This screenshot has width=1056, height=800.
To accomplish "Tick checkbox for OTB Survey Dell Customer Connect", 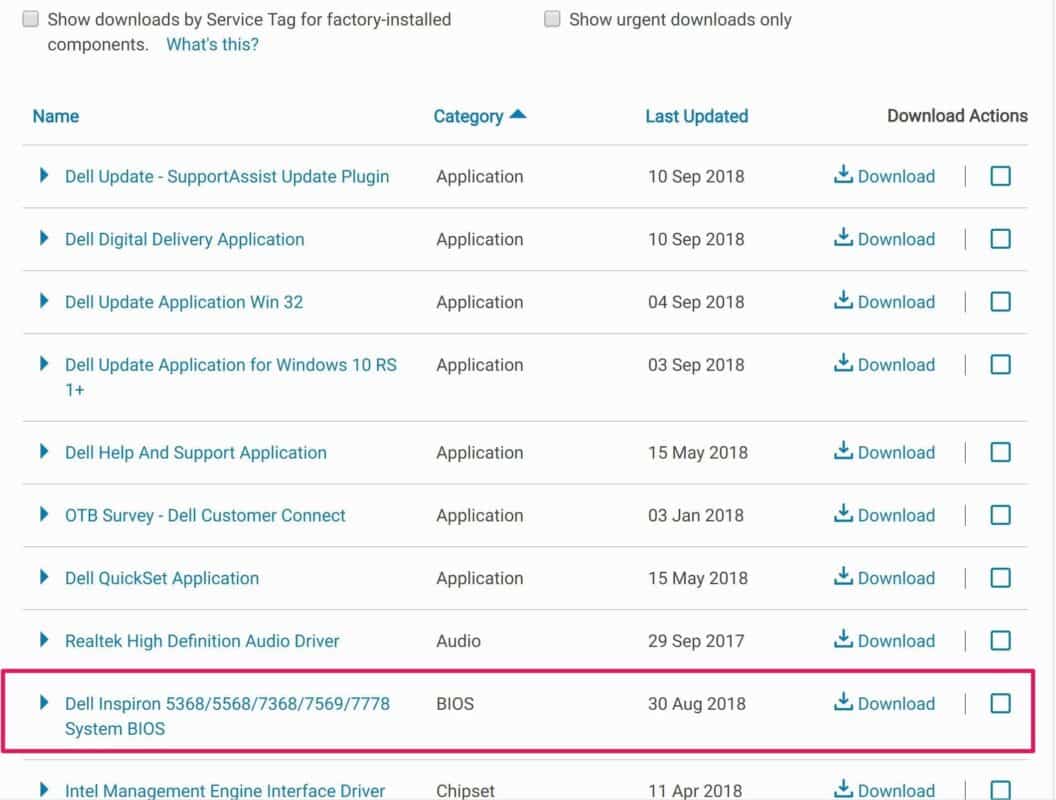I will pyautogui.click(x=1000, y=515).
